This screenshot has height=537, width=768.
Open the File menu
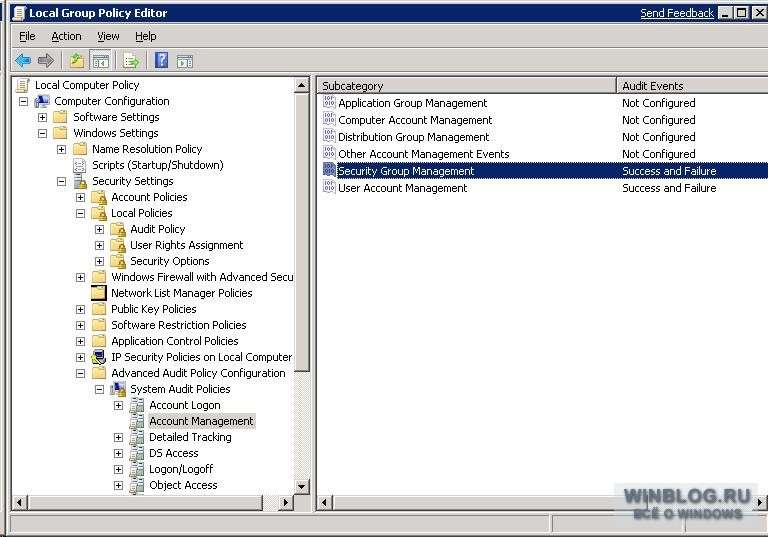27,36
